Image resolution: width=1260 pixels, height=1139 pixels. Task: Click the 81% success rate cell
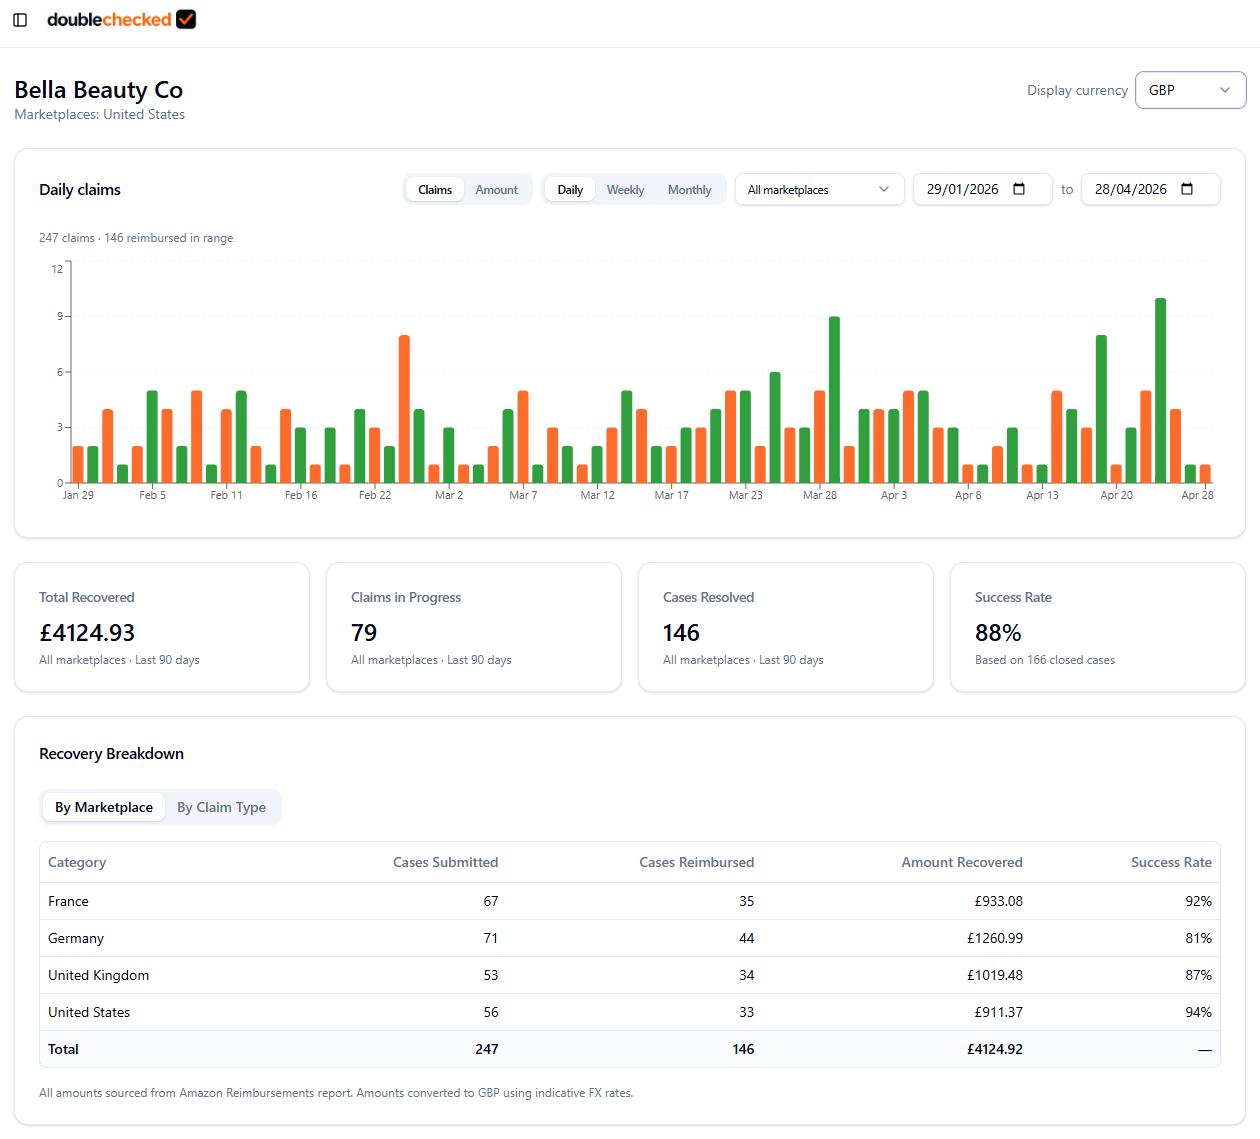click(1198, 938)
